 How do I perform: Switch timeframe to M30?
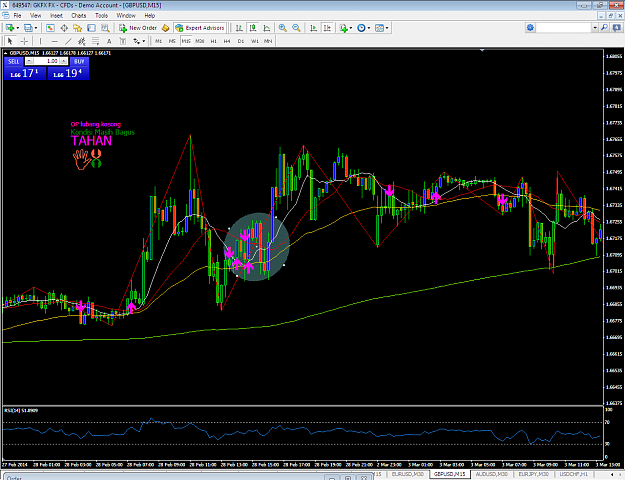click(200, 41)
